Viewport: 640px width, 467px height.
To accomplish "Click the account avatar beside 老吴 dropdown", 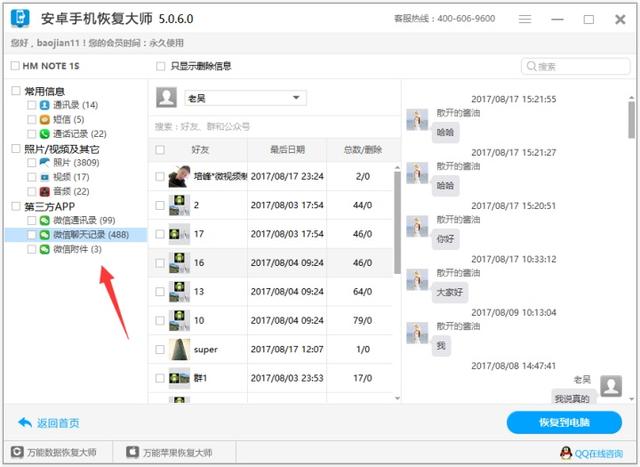I will pos(167,97).
